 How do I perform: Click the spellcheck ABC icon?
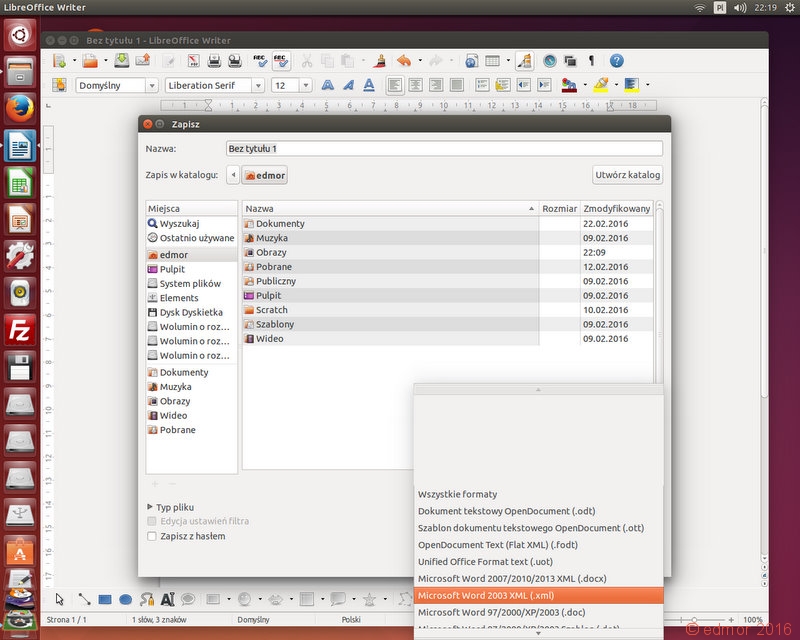(260, 61)
